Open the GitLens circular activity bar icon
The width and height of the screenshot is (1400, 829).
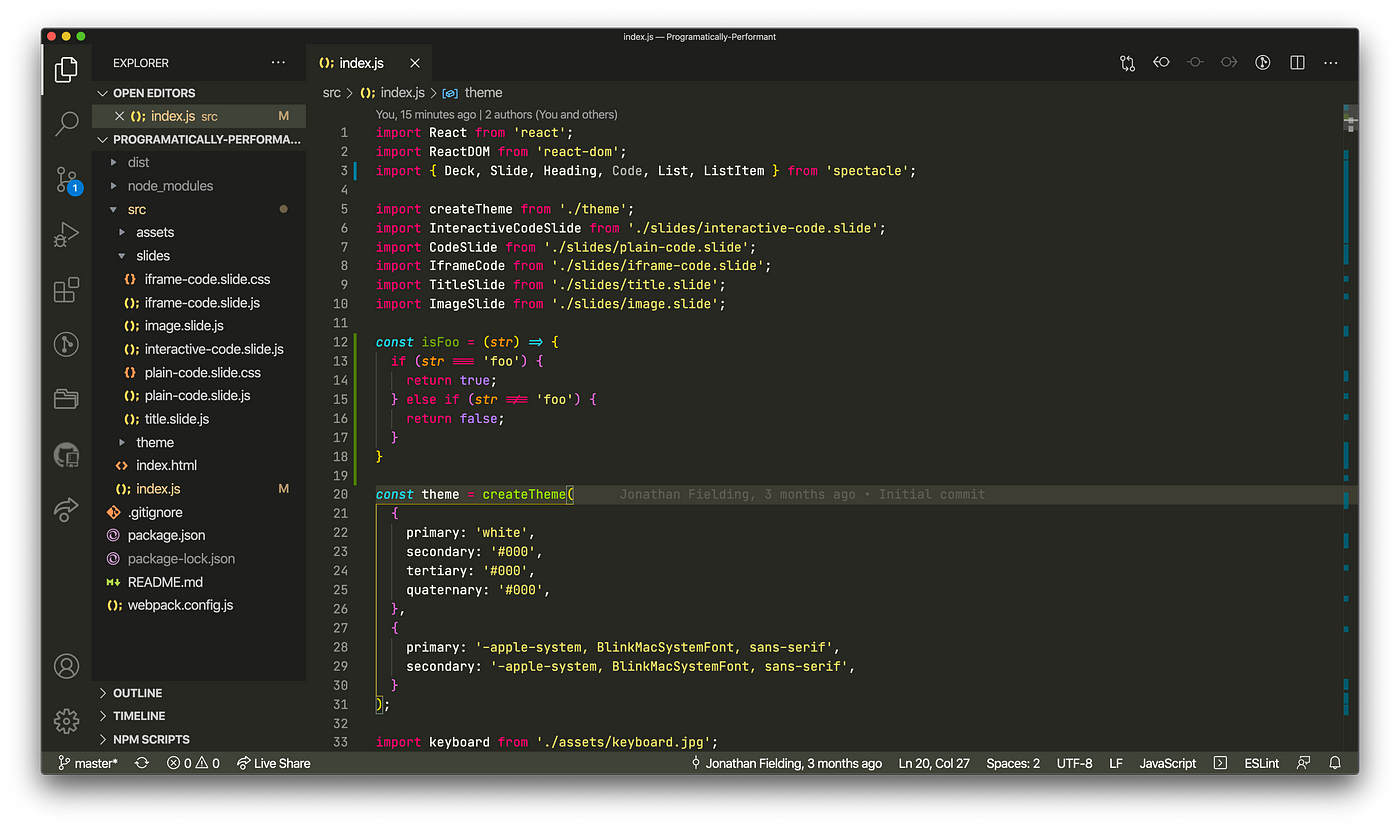point(66,345)
